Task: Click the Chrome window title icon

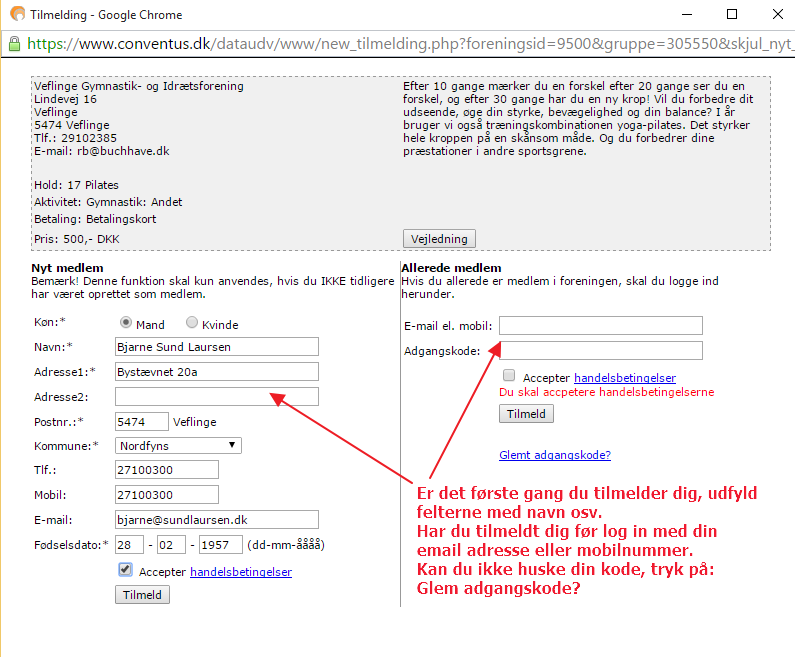Action: point(18,14)
